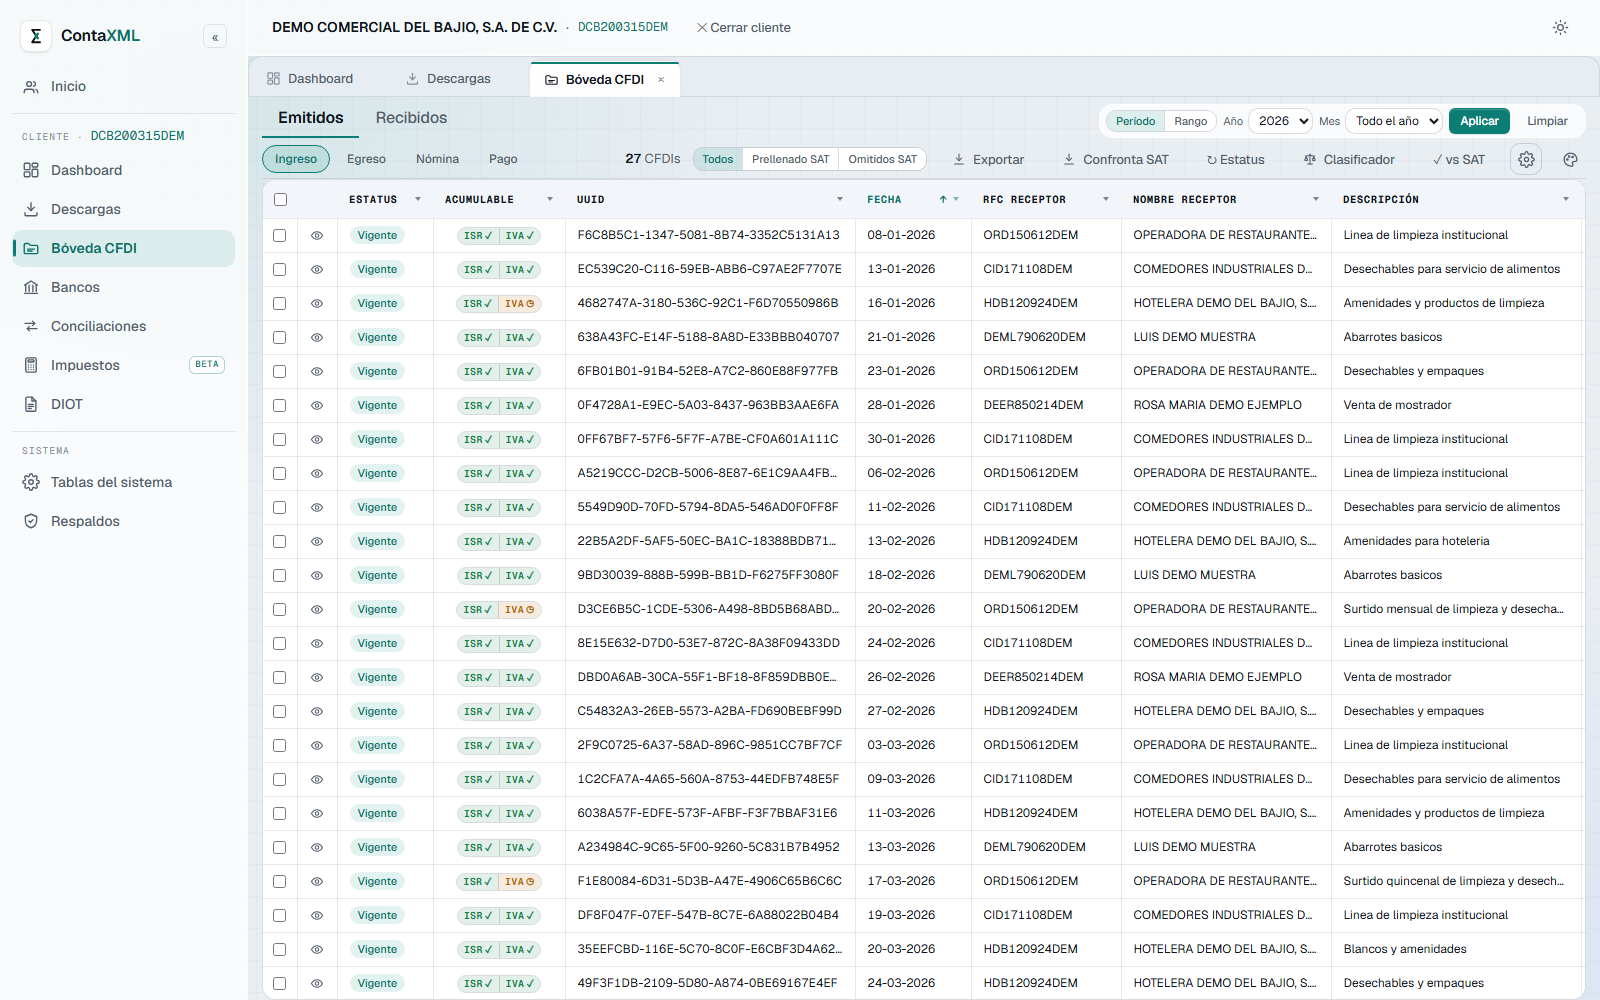Refresh Estatus of CFDIs

coord(1235,160)
